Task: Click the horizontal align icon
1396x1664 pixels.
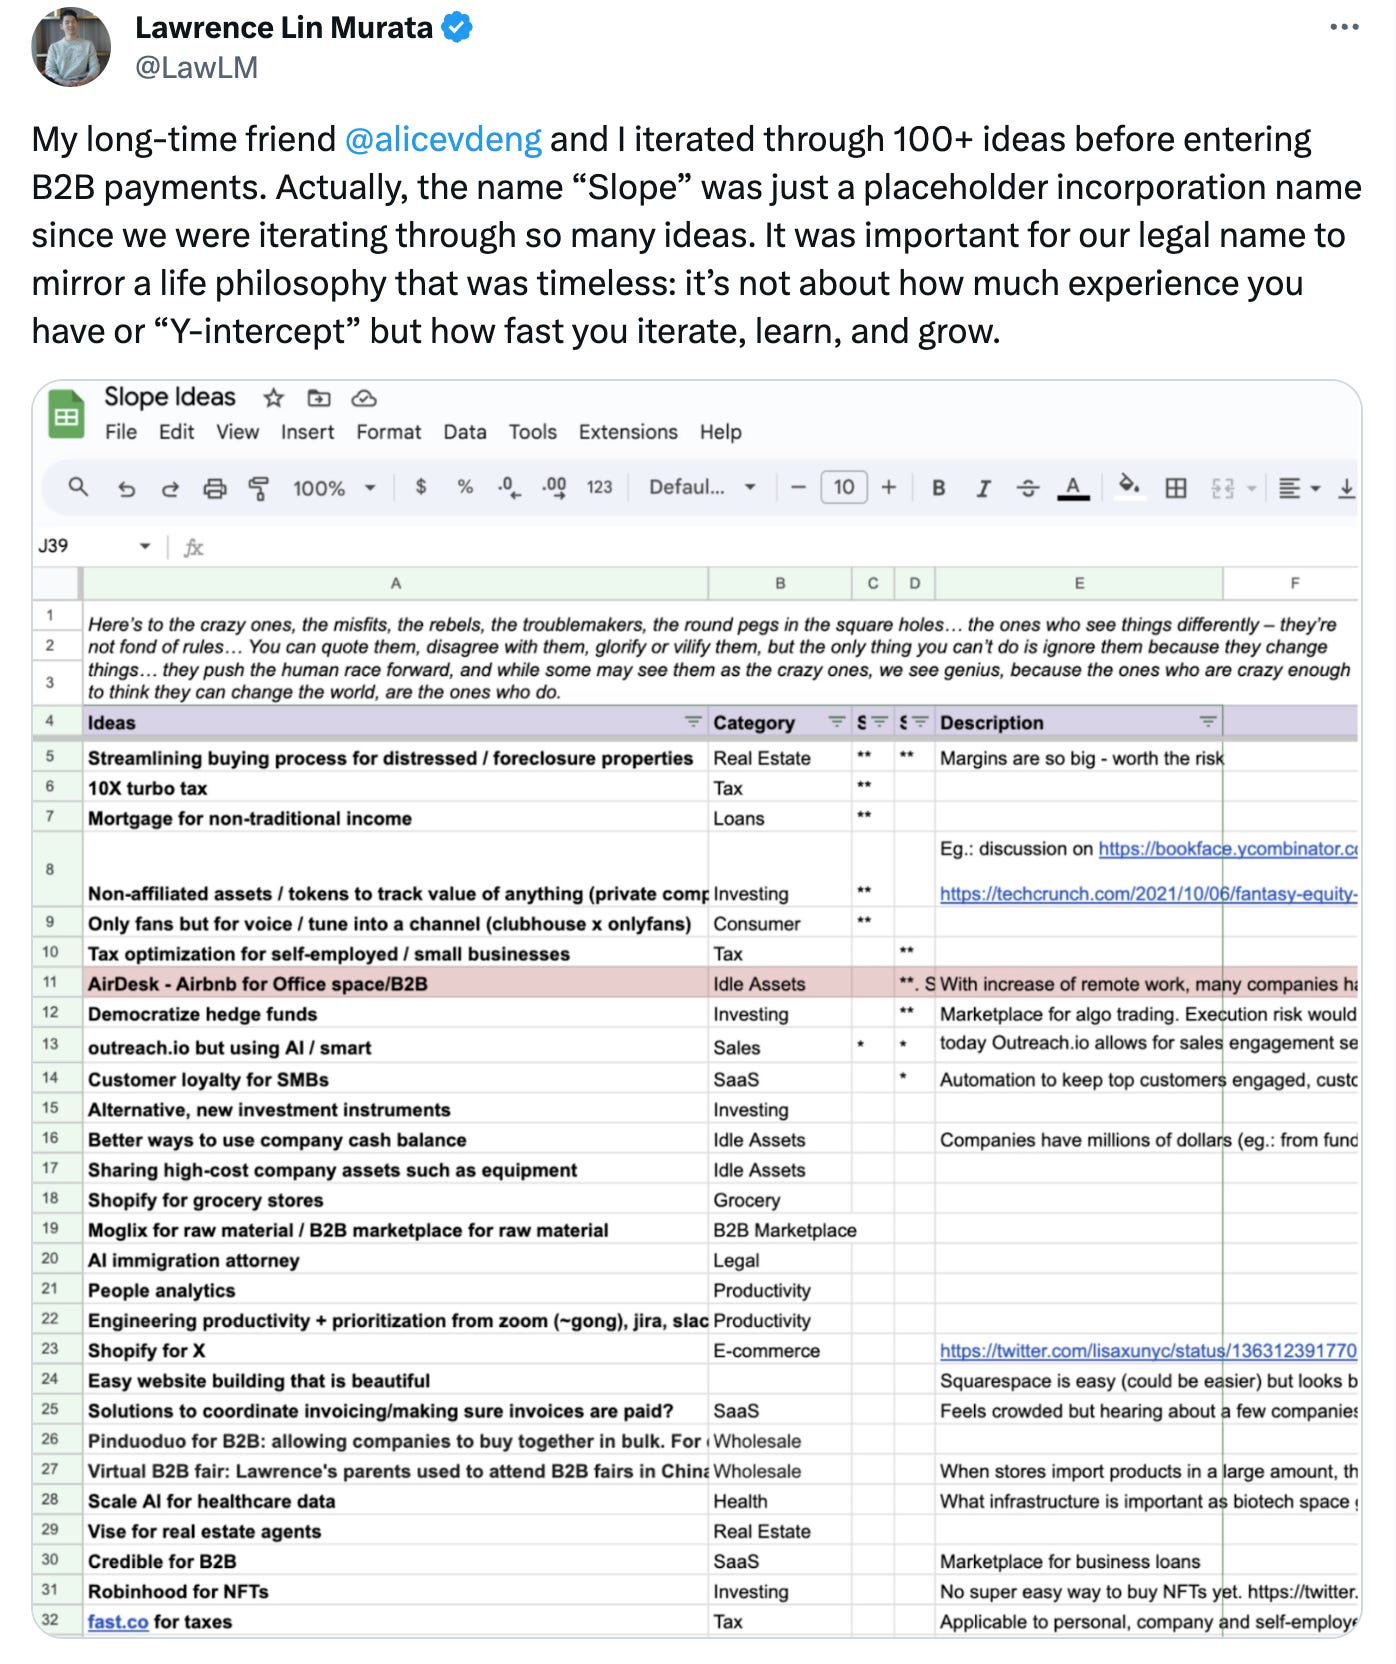Action: tap(1289, 488)
